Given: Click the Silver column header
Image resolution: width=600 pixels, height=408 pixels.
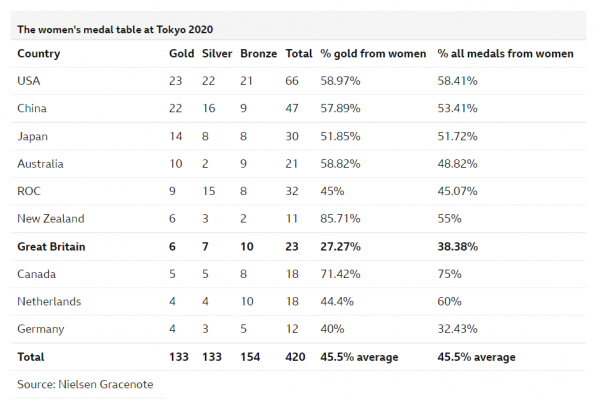Looking at the screenshot, I should [217, 54].
